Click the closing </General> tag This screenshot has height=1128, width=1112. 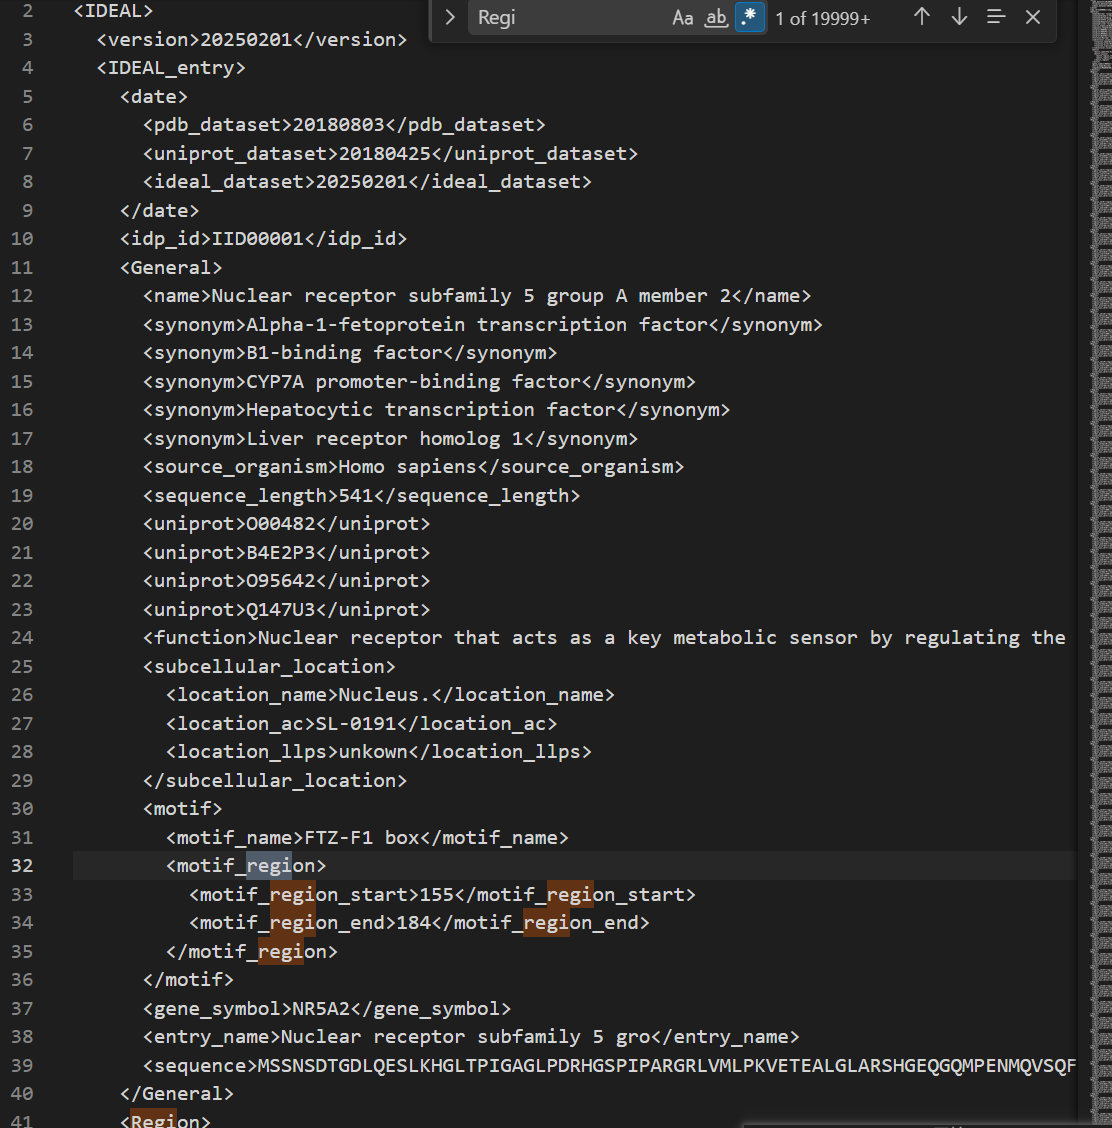(x=177, y=1093)
